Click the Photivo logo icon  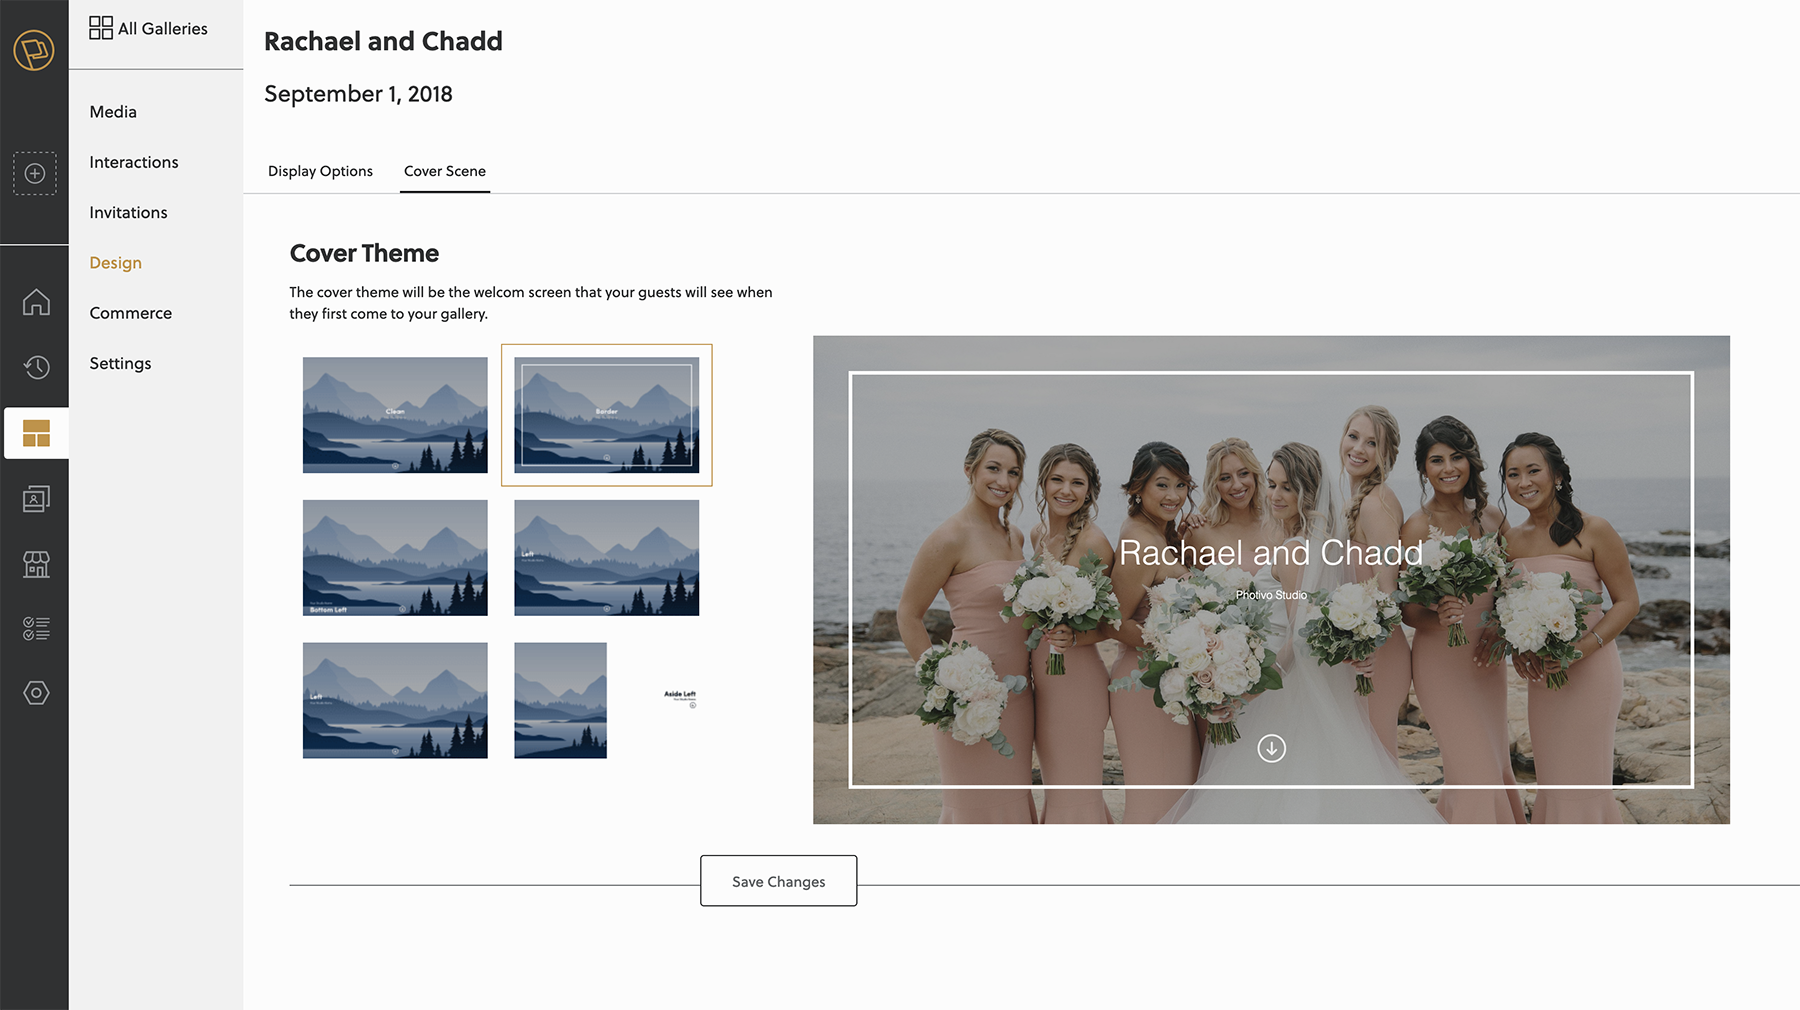click(x=34, y=50)
